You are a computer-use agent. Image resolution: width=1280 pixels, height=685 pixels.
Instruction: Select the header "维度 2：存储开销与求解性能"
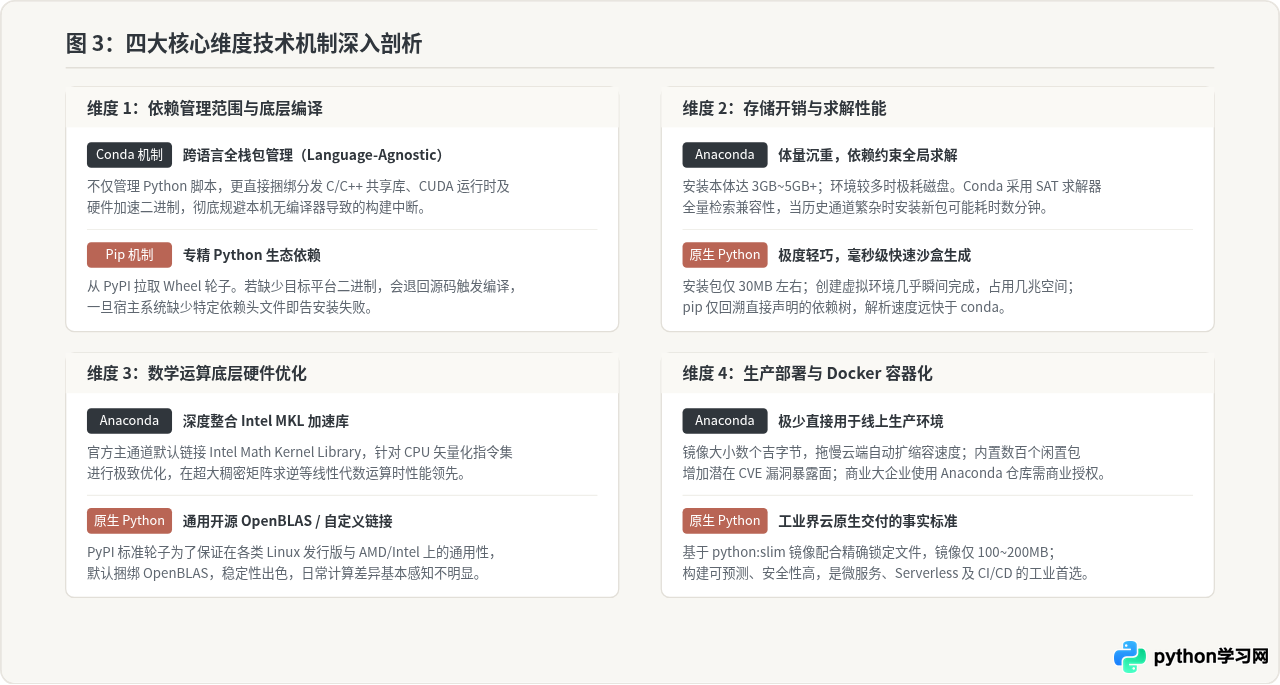point(785,108)
